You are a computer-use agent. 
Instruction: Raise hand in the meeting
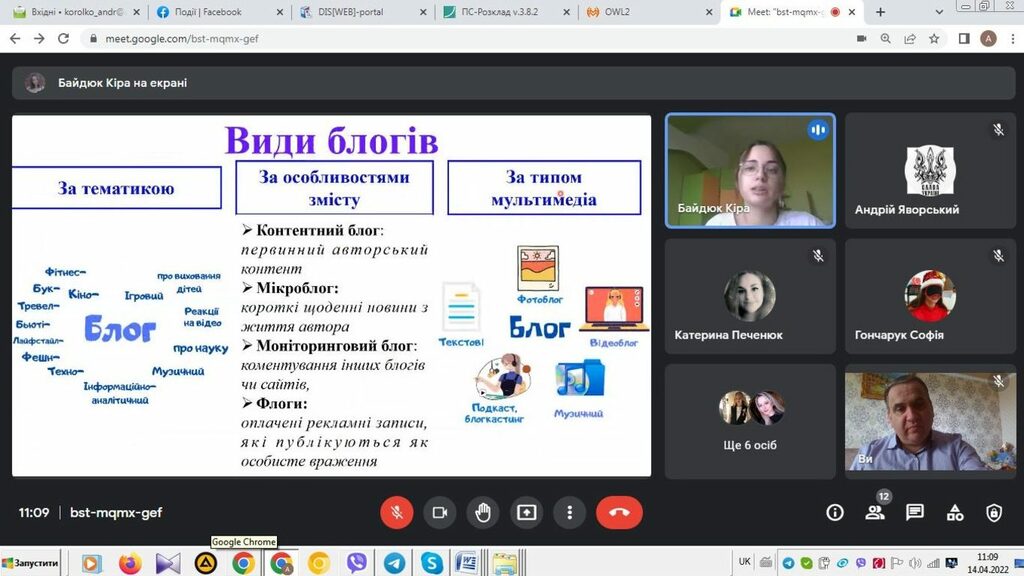[483, 513]
